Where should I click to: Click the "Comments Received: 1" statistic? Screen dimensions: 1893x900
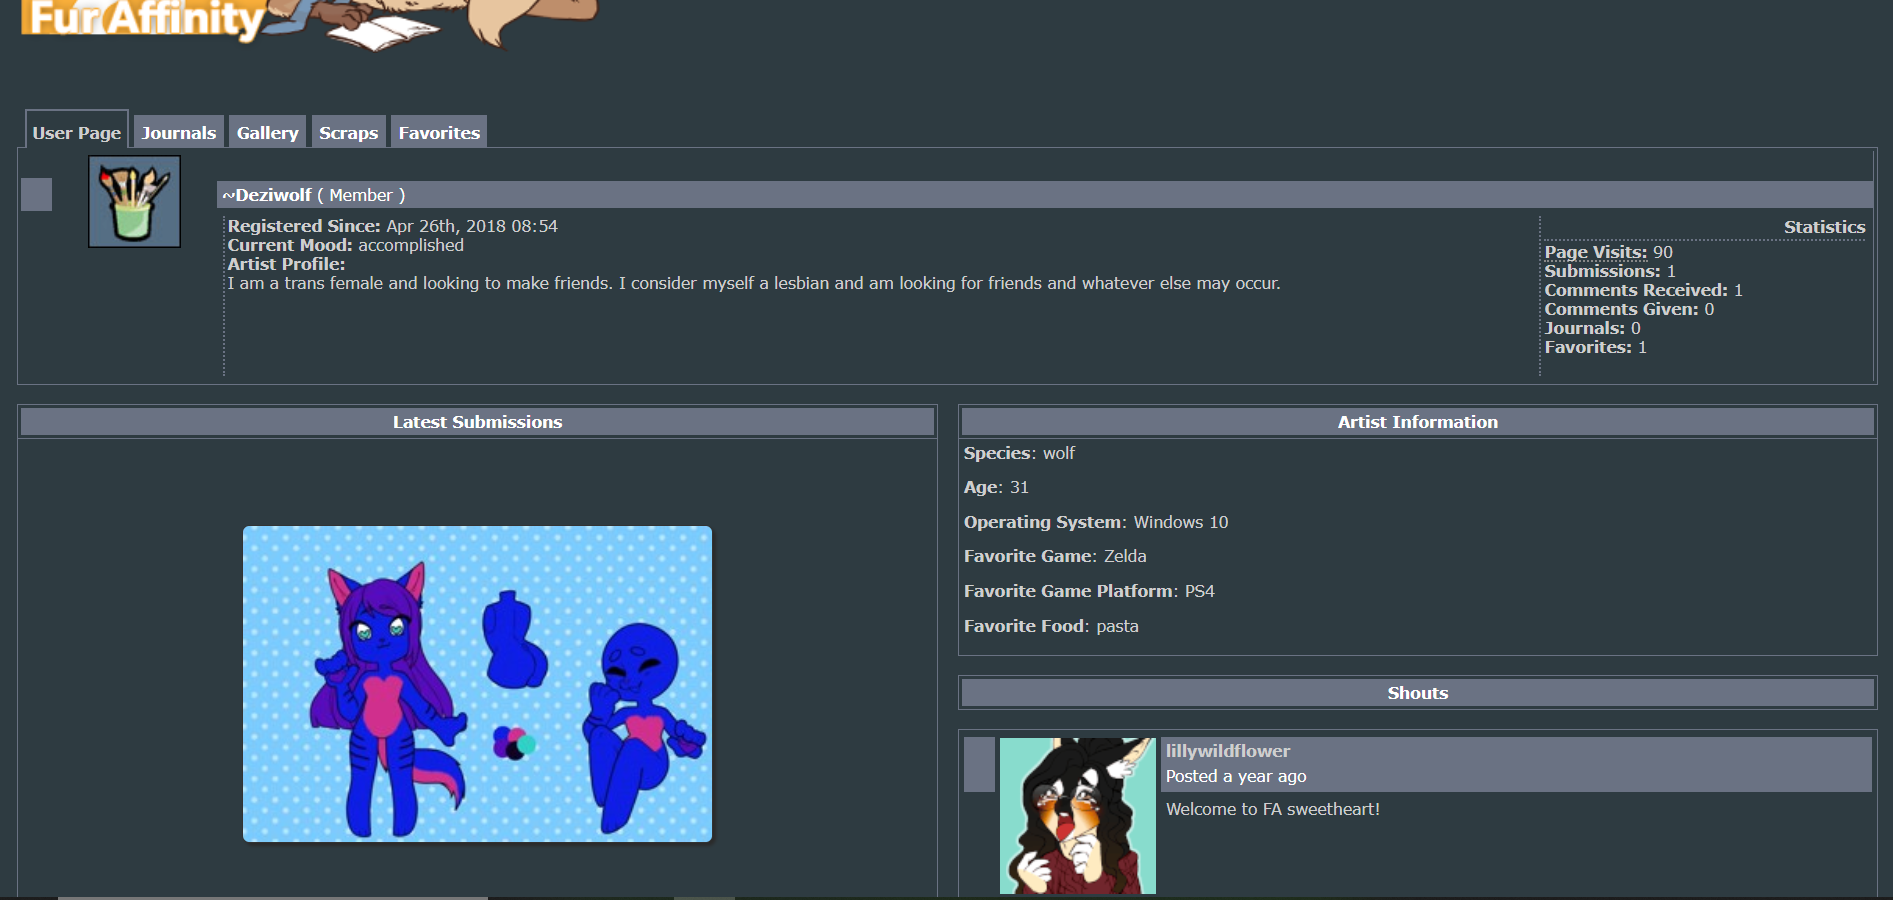(x=1643, y=290)
